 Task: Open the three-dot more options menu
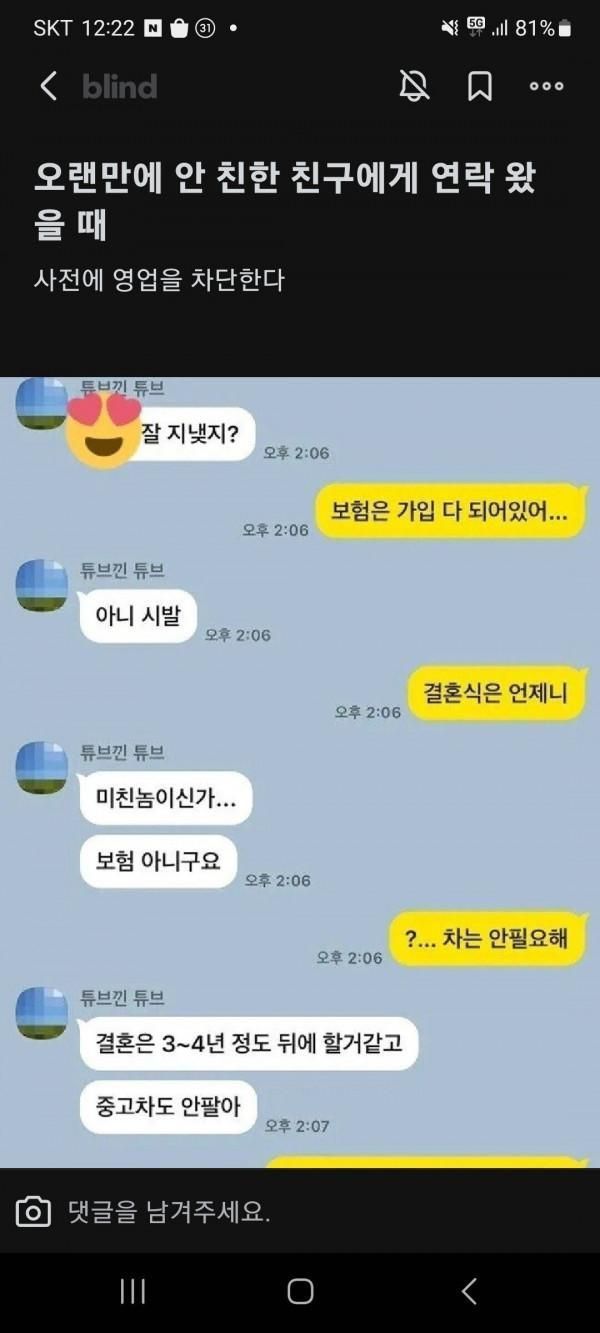pos(547,87)
